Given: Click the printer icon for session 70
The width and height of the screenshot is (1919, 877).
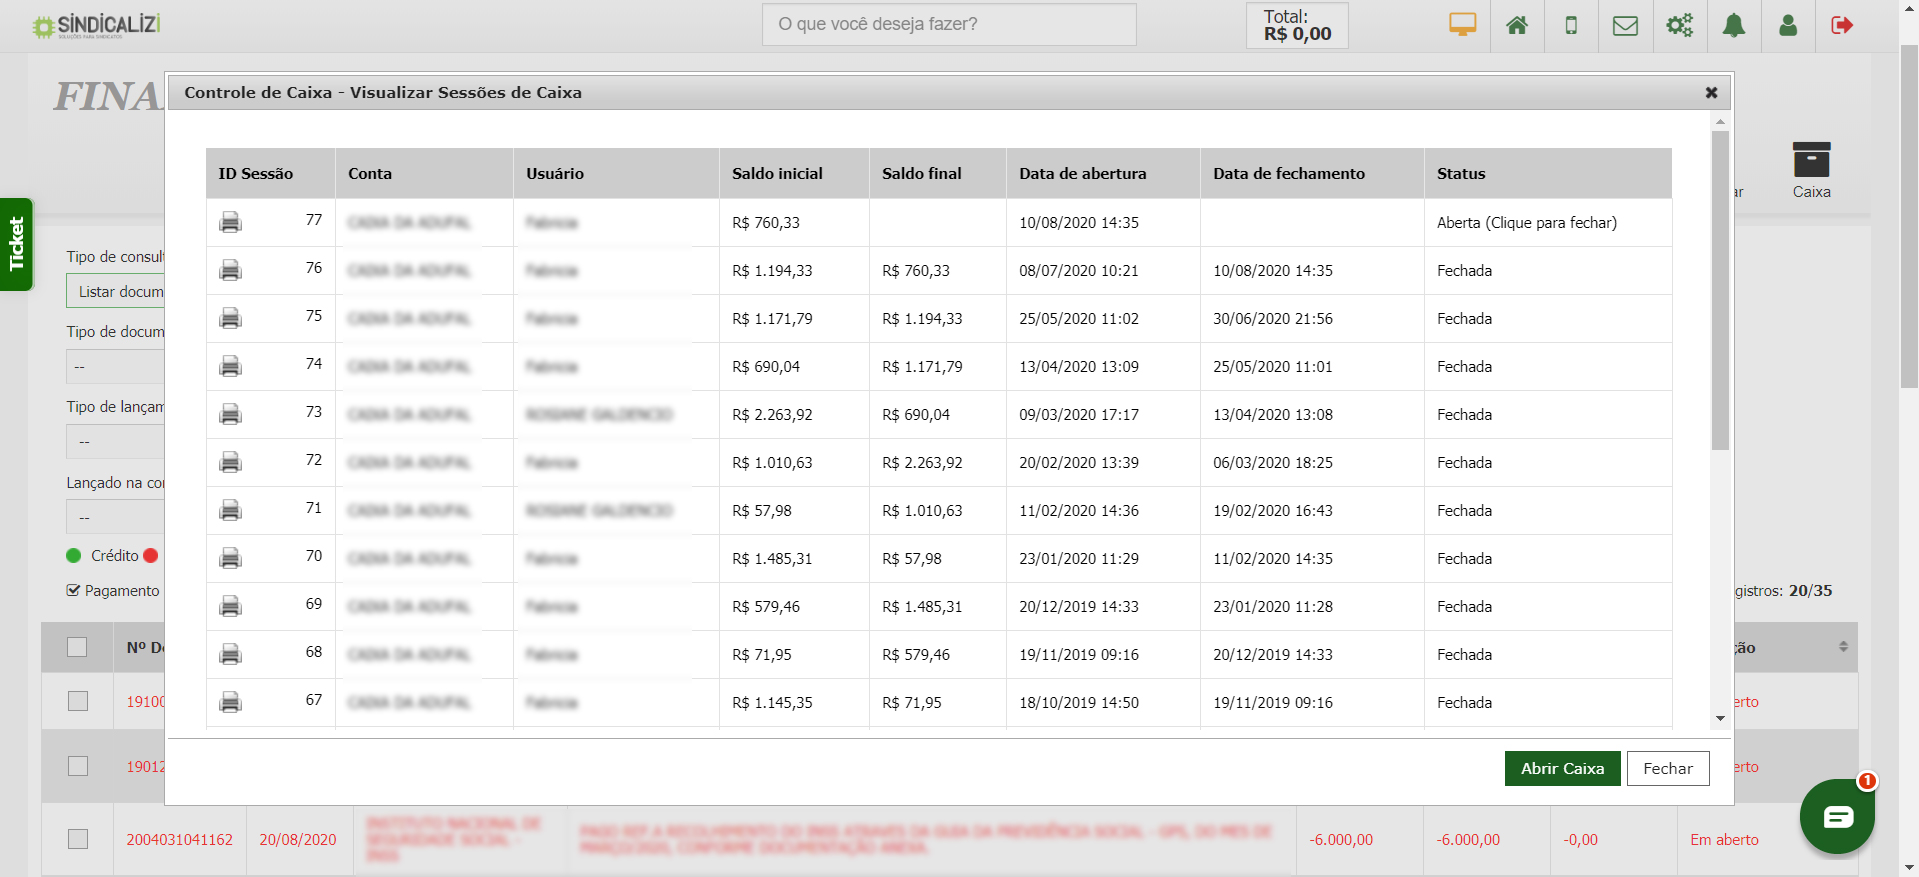Looking at the screenshot, I should click(x=230, y=558).
